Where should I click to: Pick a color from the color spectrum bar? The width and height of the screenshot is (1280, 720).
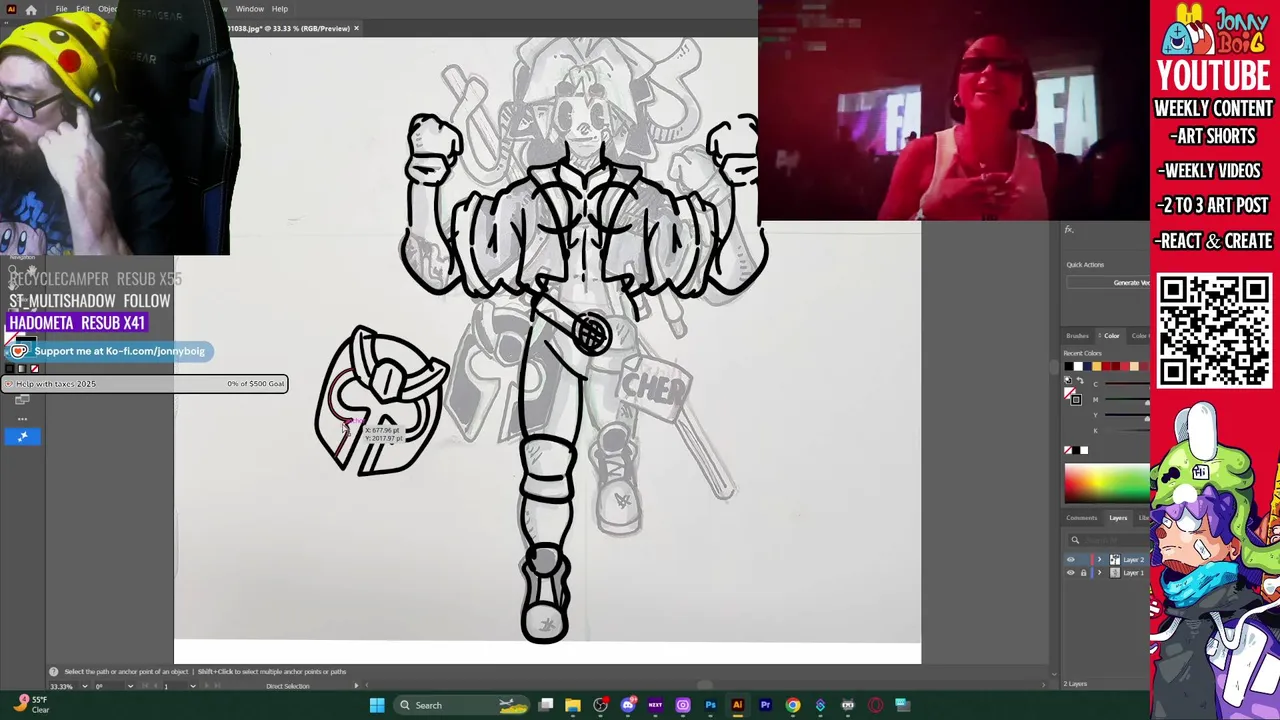tap(1107, 484)
